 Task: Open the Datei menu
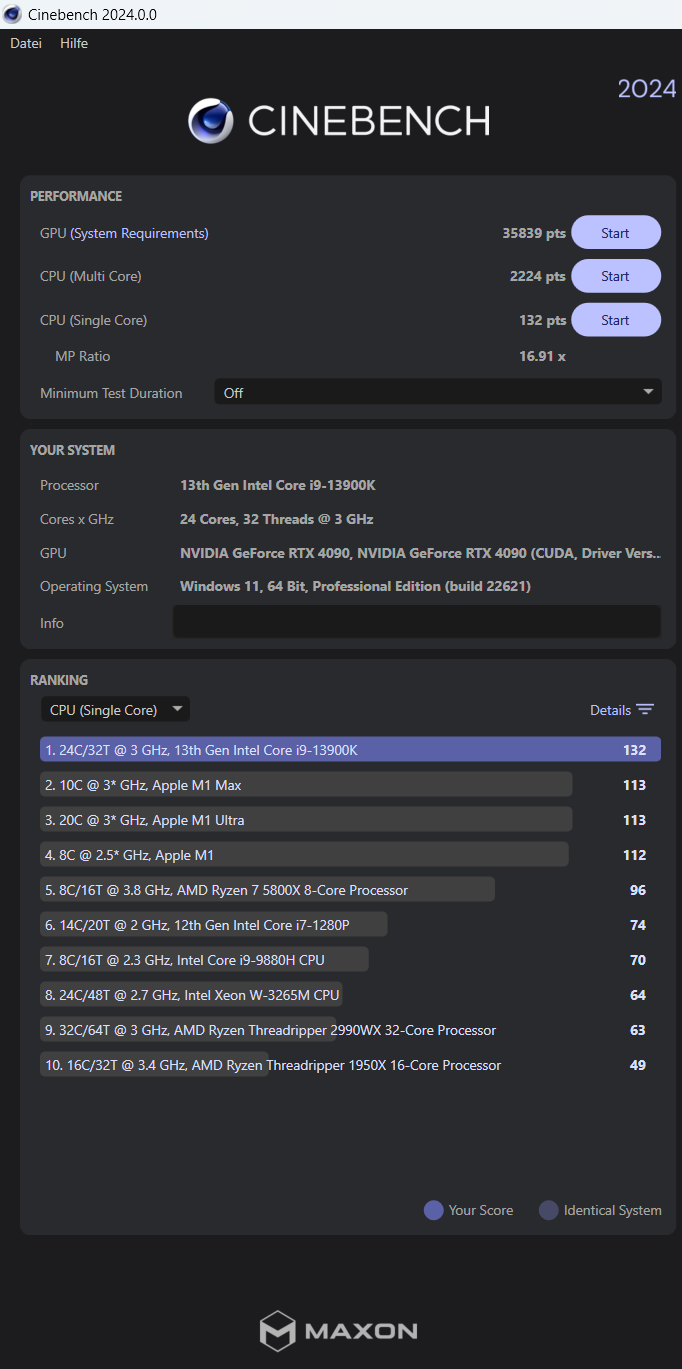click(x=26, y=43)
